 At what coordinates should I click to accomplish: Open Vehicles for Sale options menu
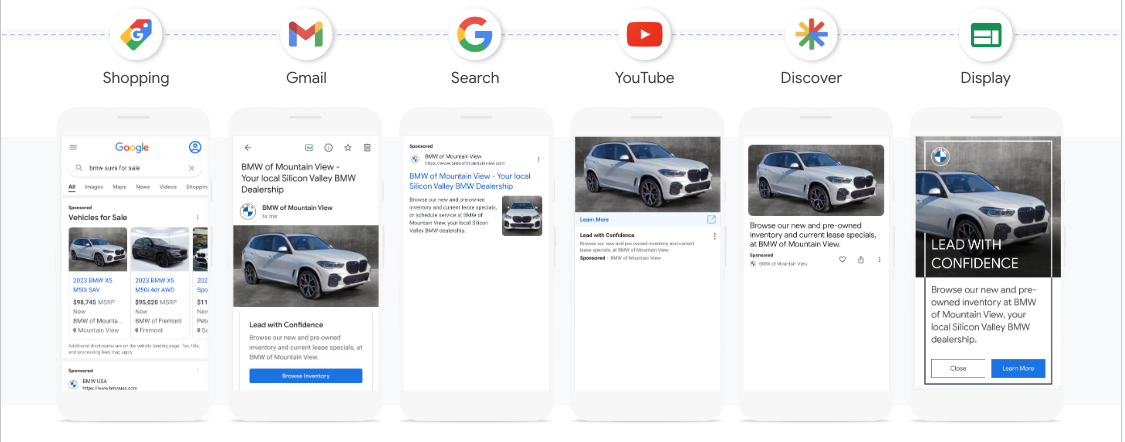(197, 217)
